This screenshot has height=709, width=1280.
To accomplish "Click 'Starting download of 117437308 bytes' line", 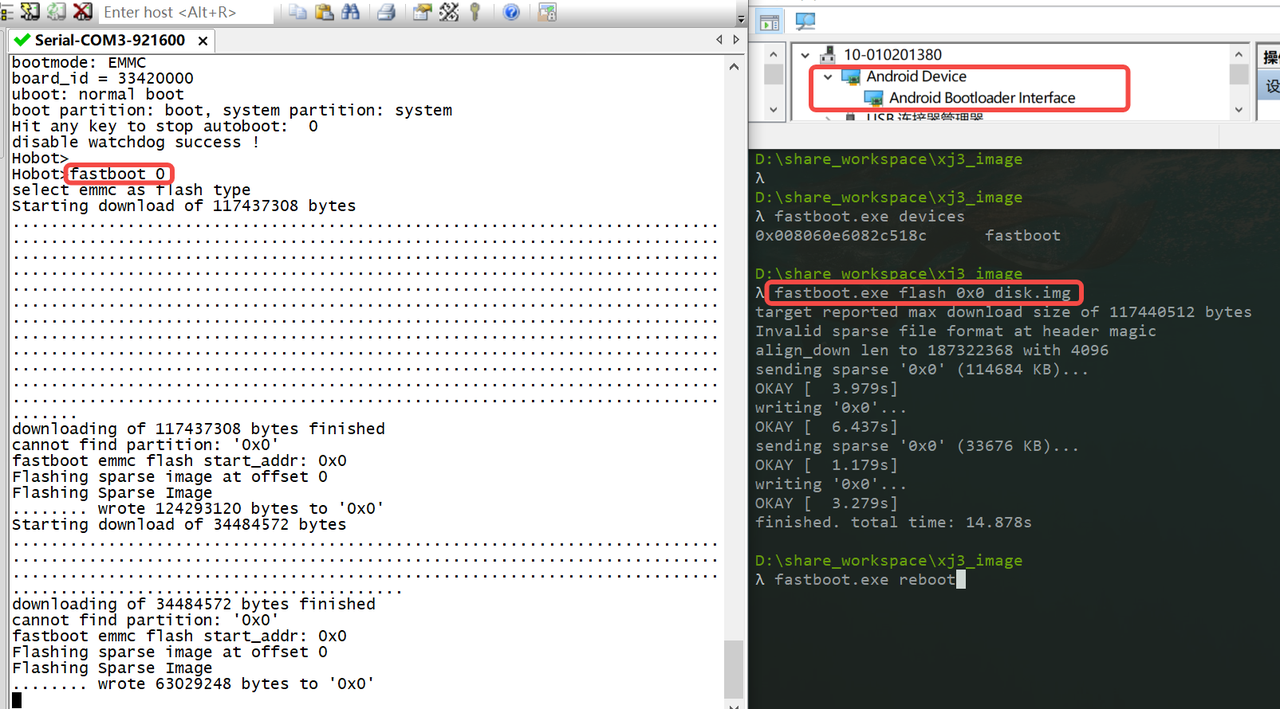I will click(x=184, y=206).
